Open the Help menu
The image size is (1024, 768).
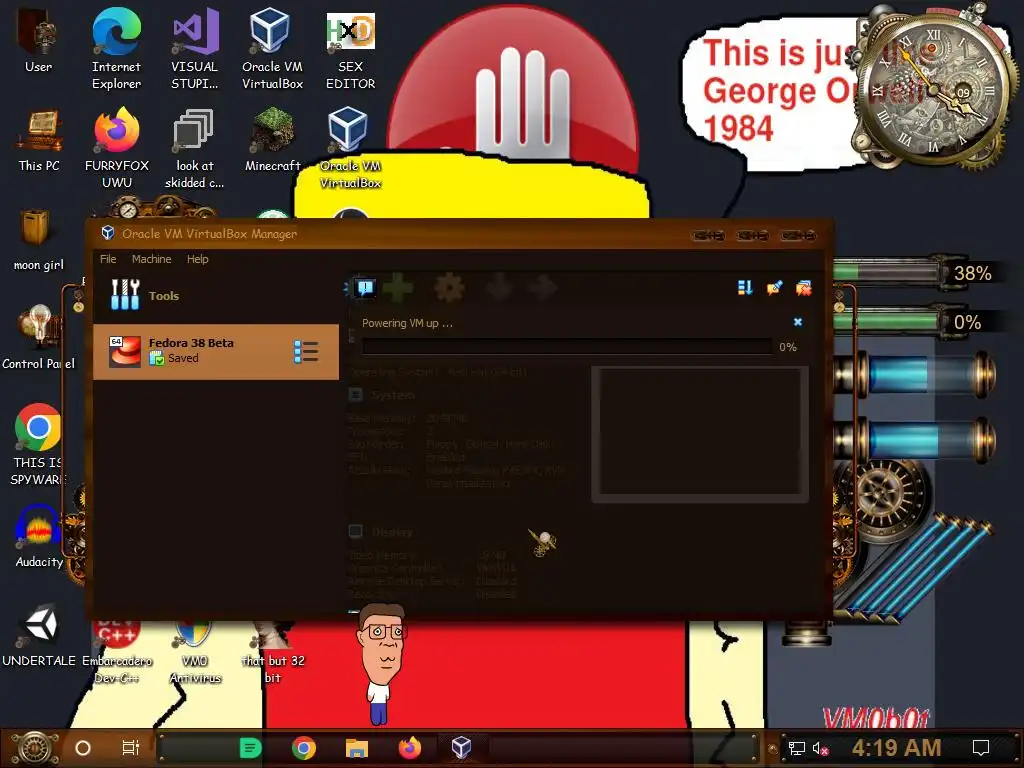tap(197, 259)
